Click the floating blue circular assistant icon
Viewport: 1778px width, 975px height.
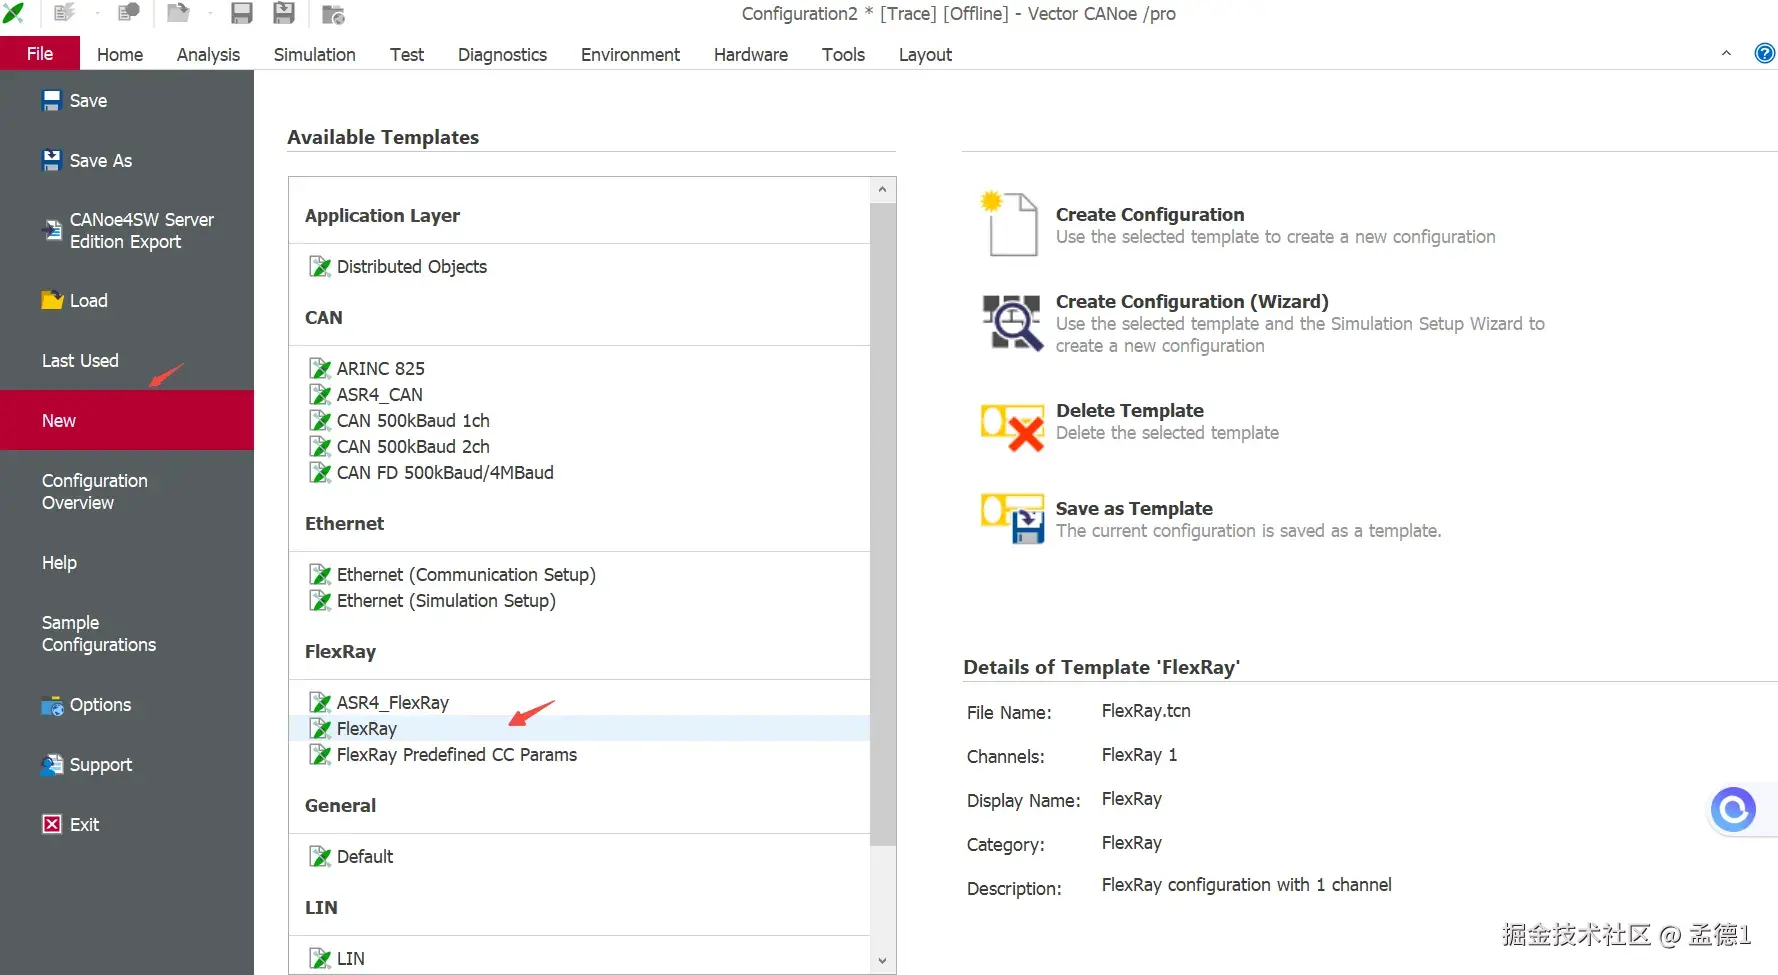pos(1733,809)
